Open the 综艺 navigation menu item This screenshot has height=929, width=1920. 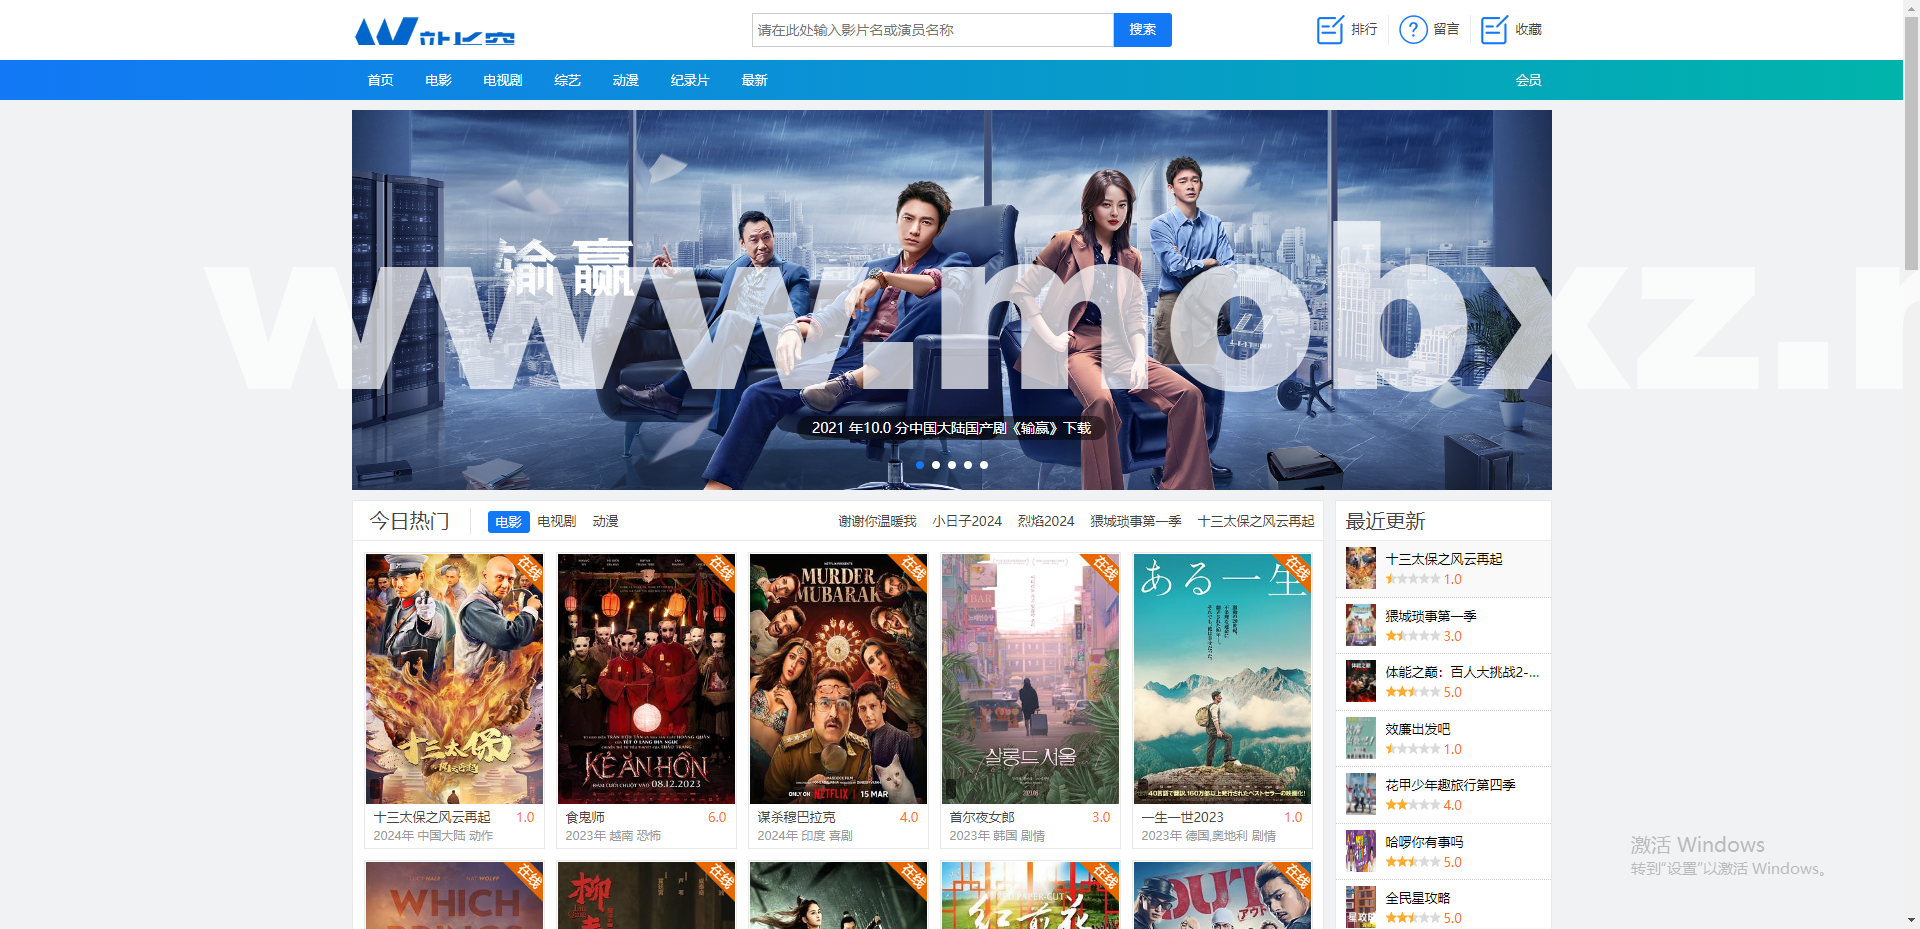coord(567,80)
